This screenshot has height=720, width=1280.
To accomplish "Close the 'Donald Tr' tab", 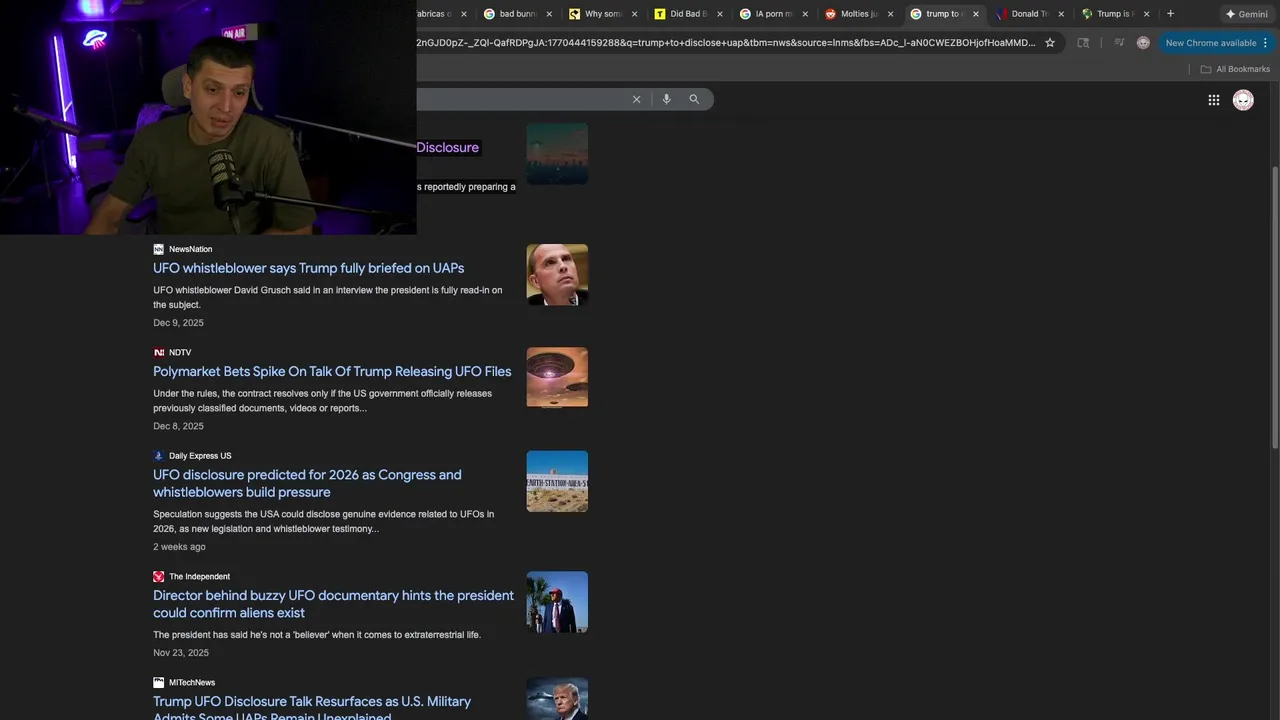I will (1061, 14).
